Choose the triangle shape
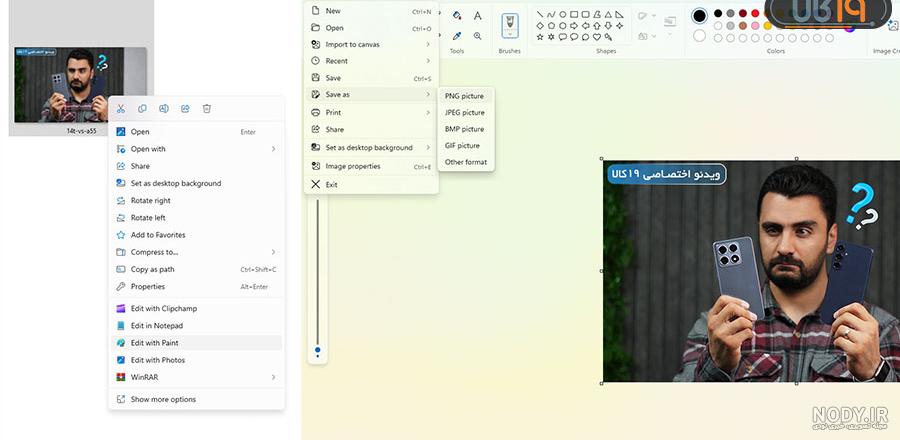 pyautogui.click(x=608, y=15)
